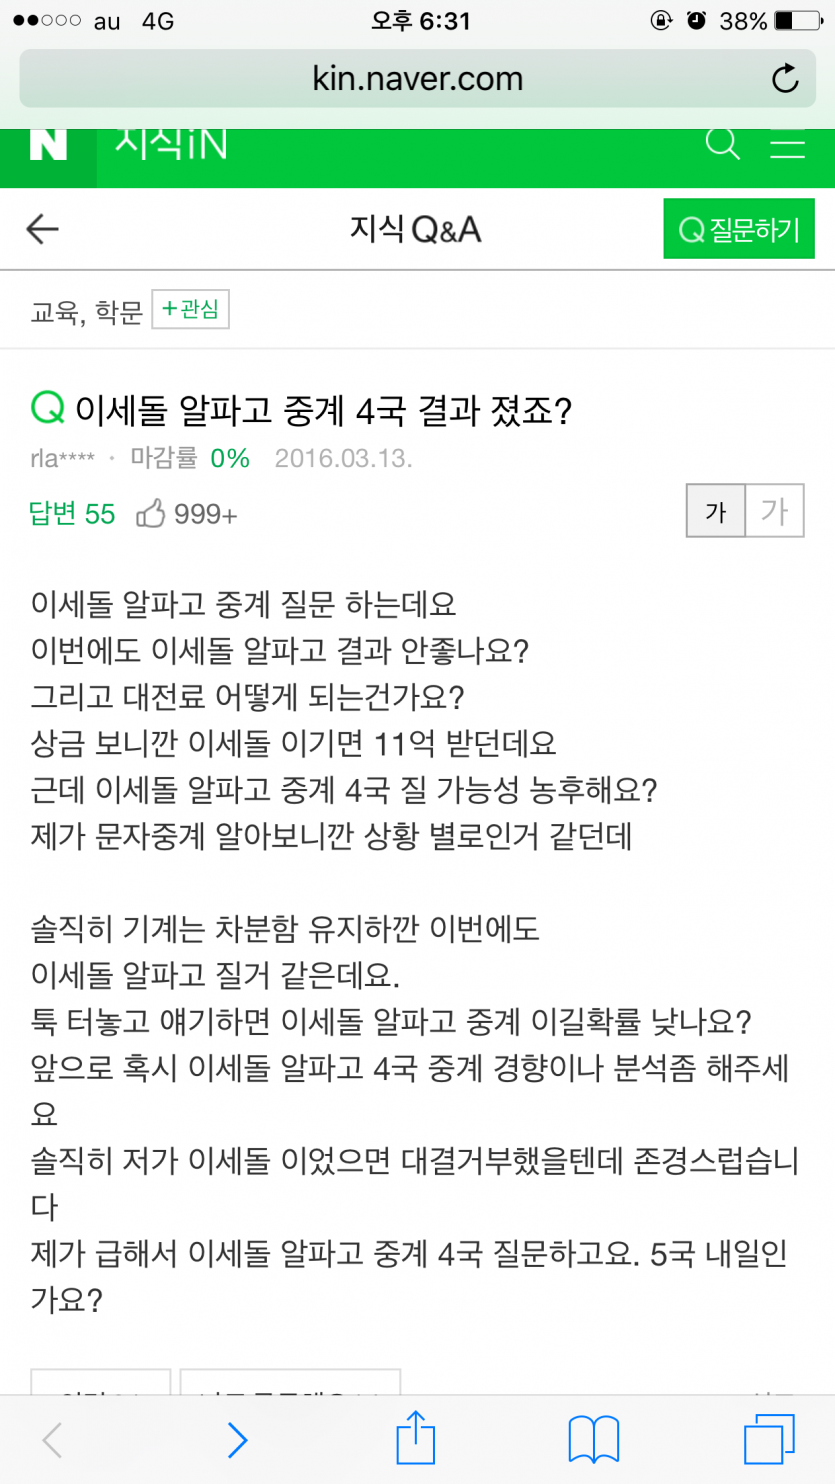Navigate forward with Safari arrow

pos(237,1441)
